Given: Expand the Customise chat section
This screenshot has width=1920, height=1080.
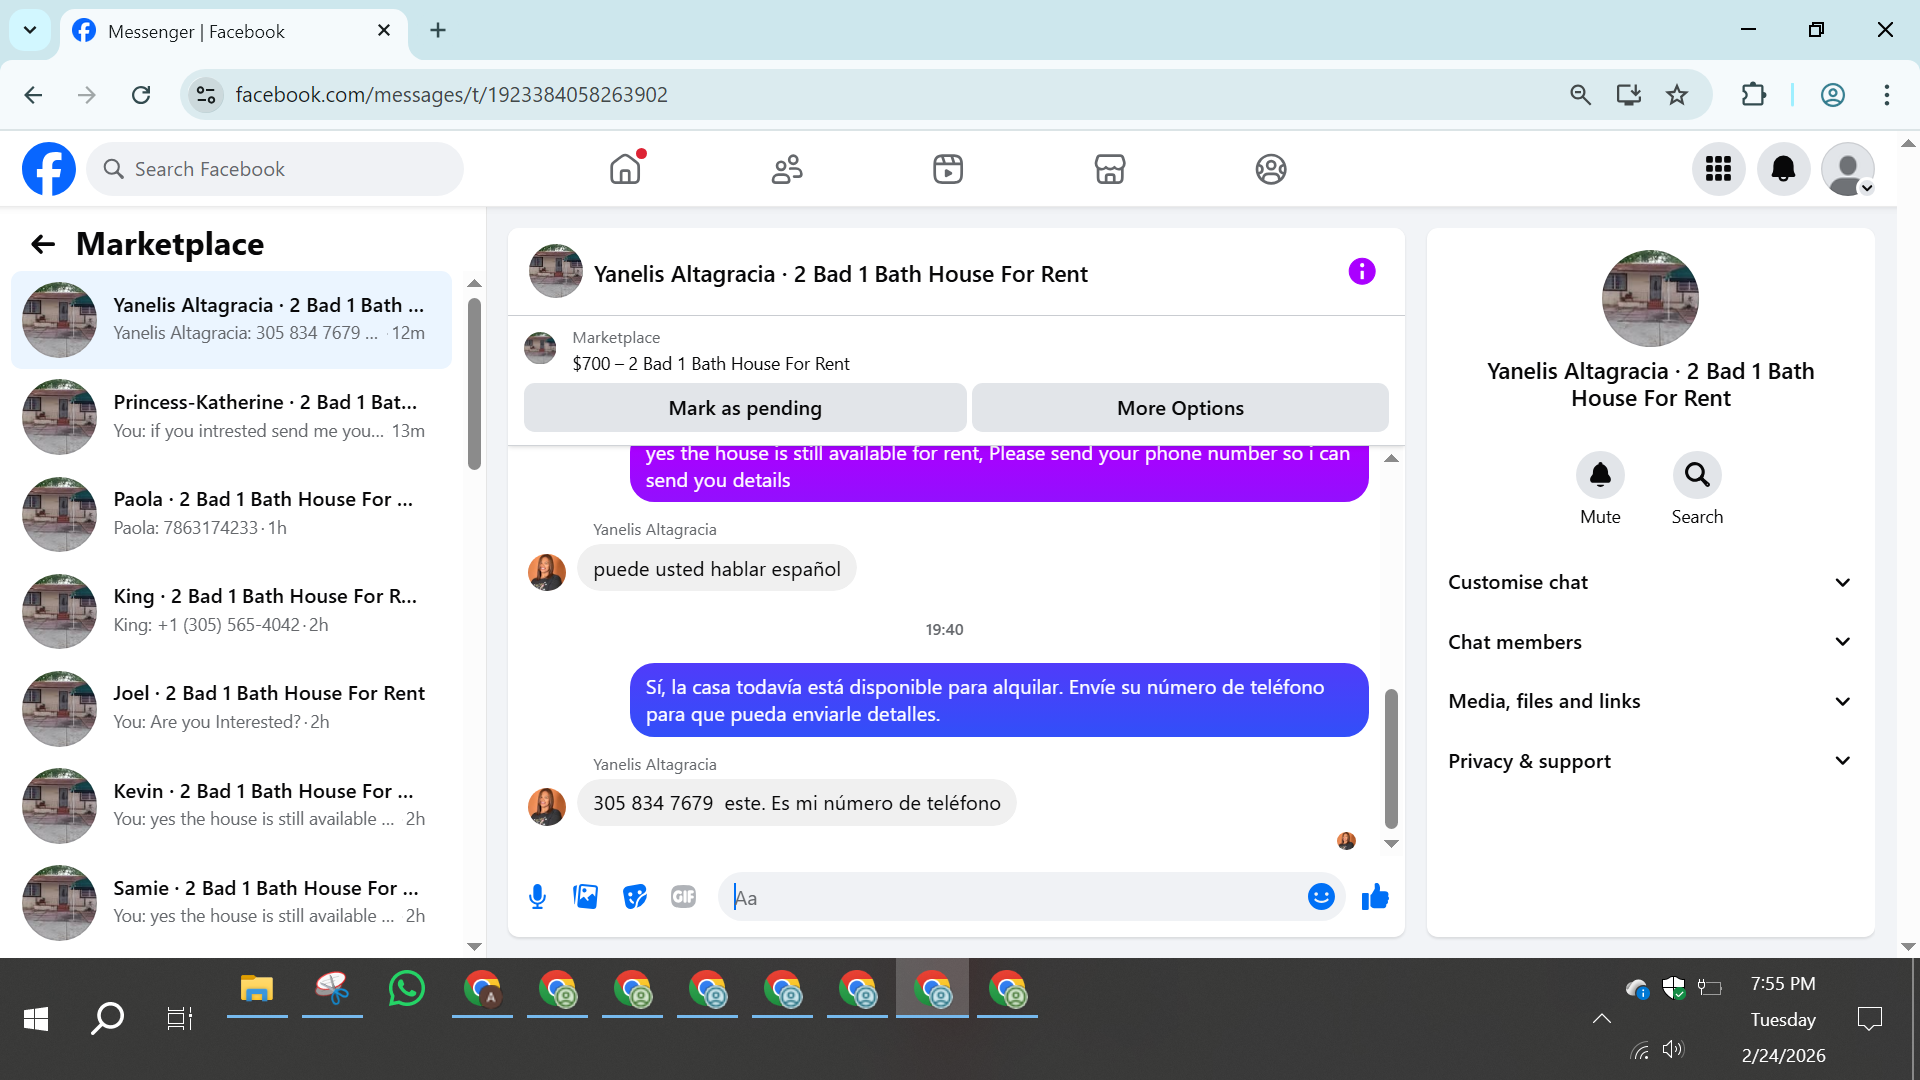Looking at the screenshot, I should coord(1650,582).
